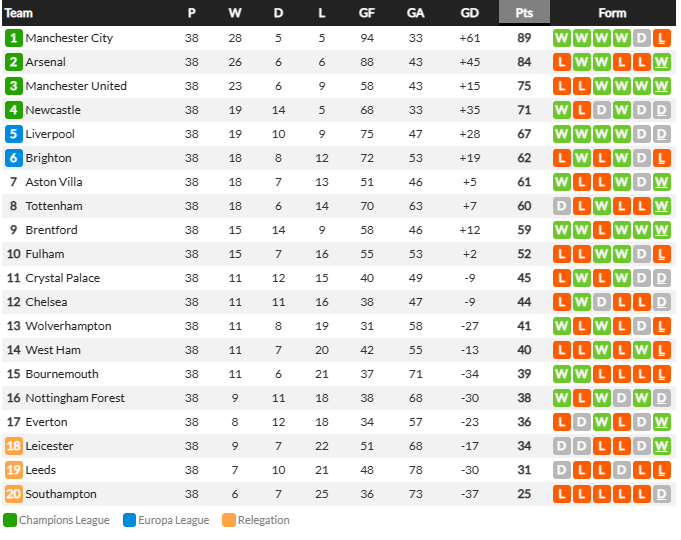Open the Nottingham Forest team link
The width and height of the screenshot is (681, 540).
75,398
